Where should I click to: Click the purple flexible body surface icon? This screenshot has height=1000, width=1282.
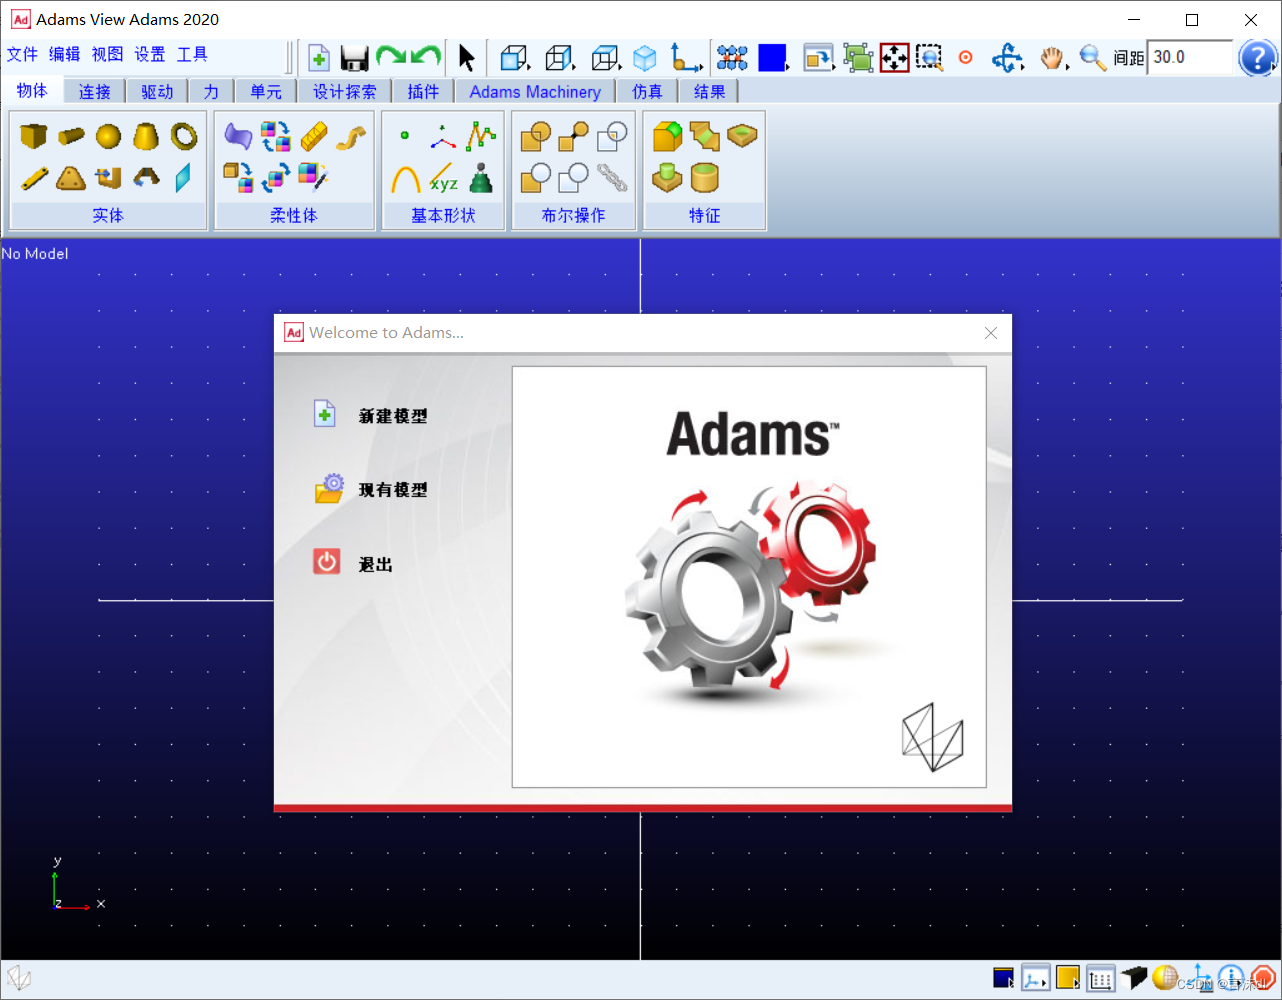tap(238, 136)
